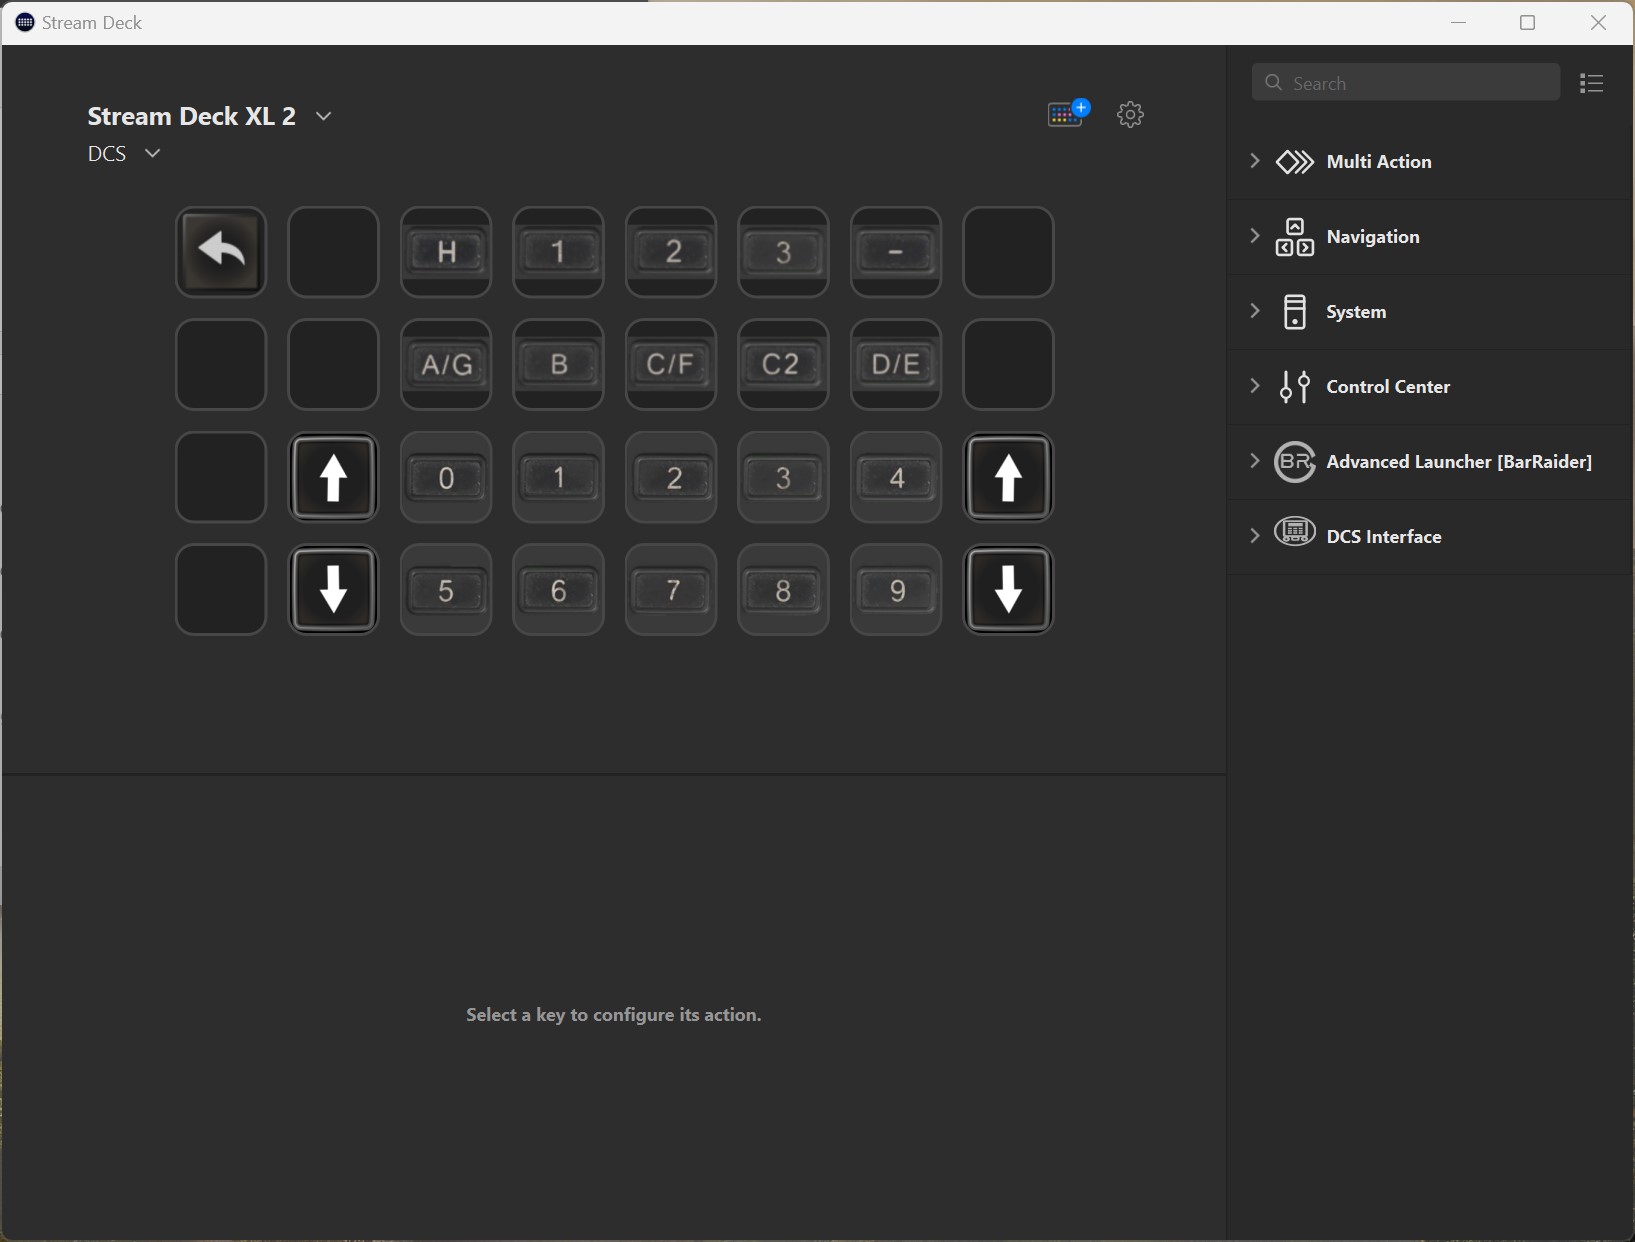
Task: Expand the Multi Action category
Action: click(x=1378, y=162)
